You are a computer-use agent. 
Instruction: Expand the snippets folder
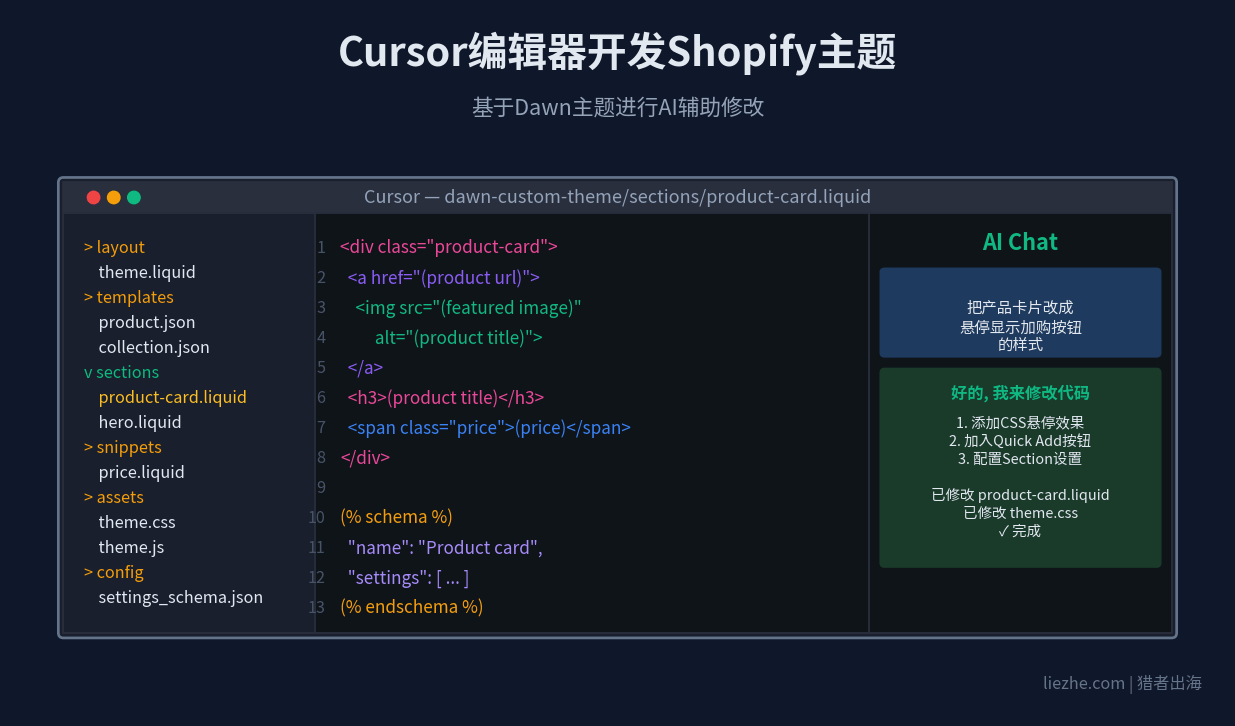coord(122,447)
